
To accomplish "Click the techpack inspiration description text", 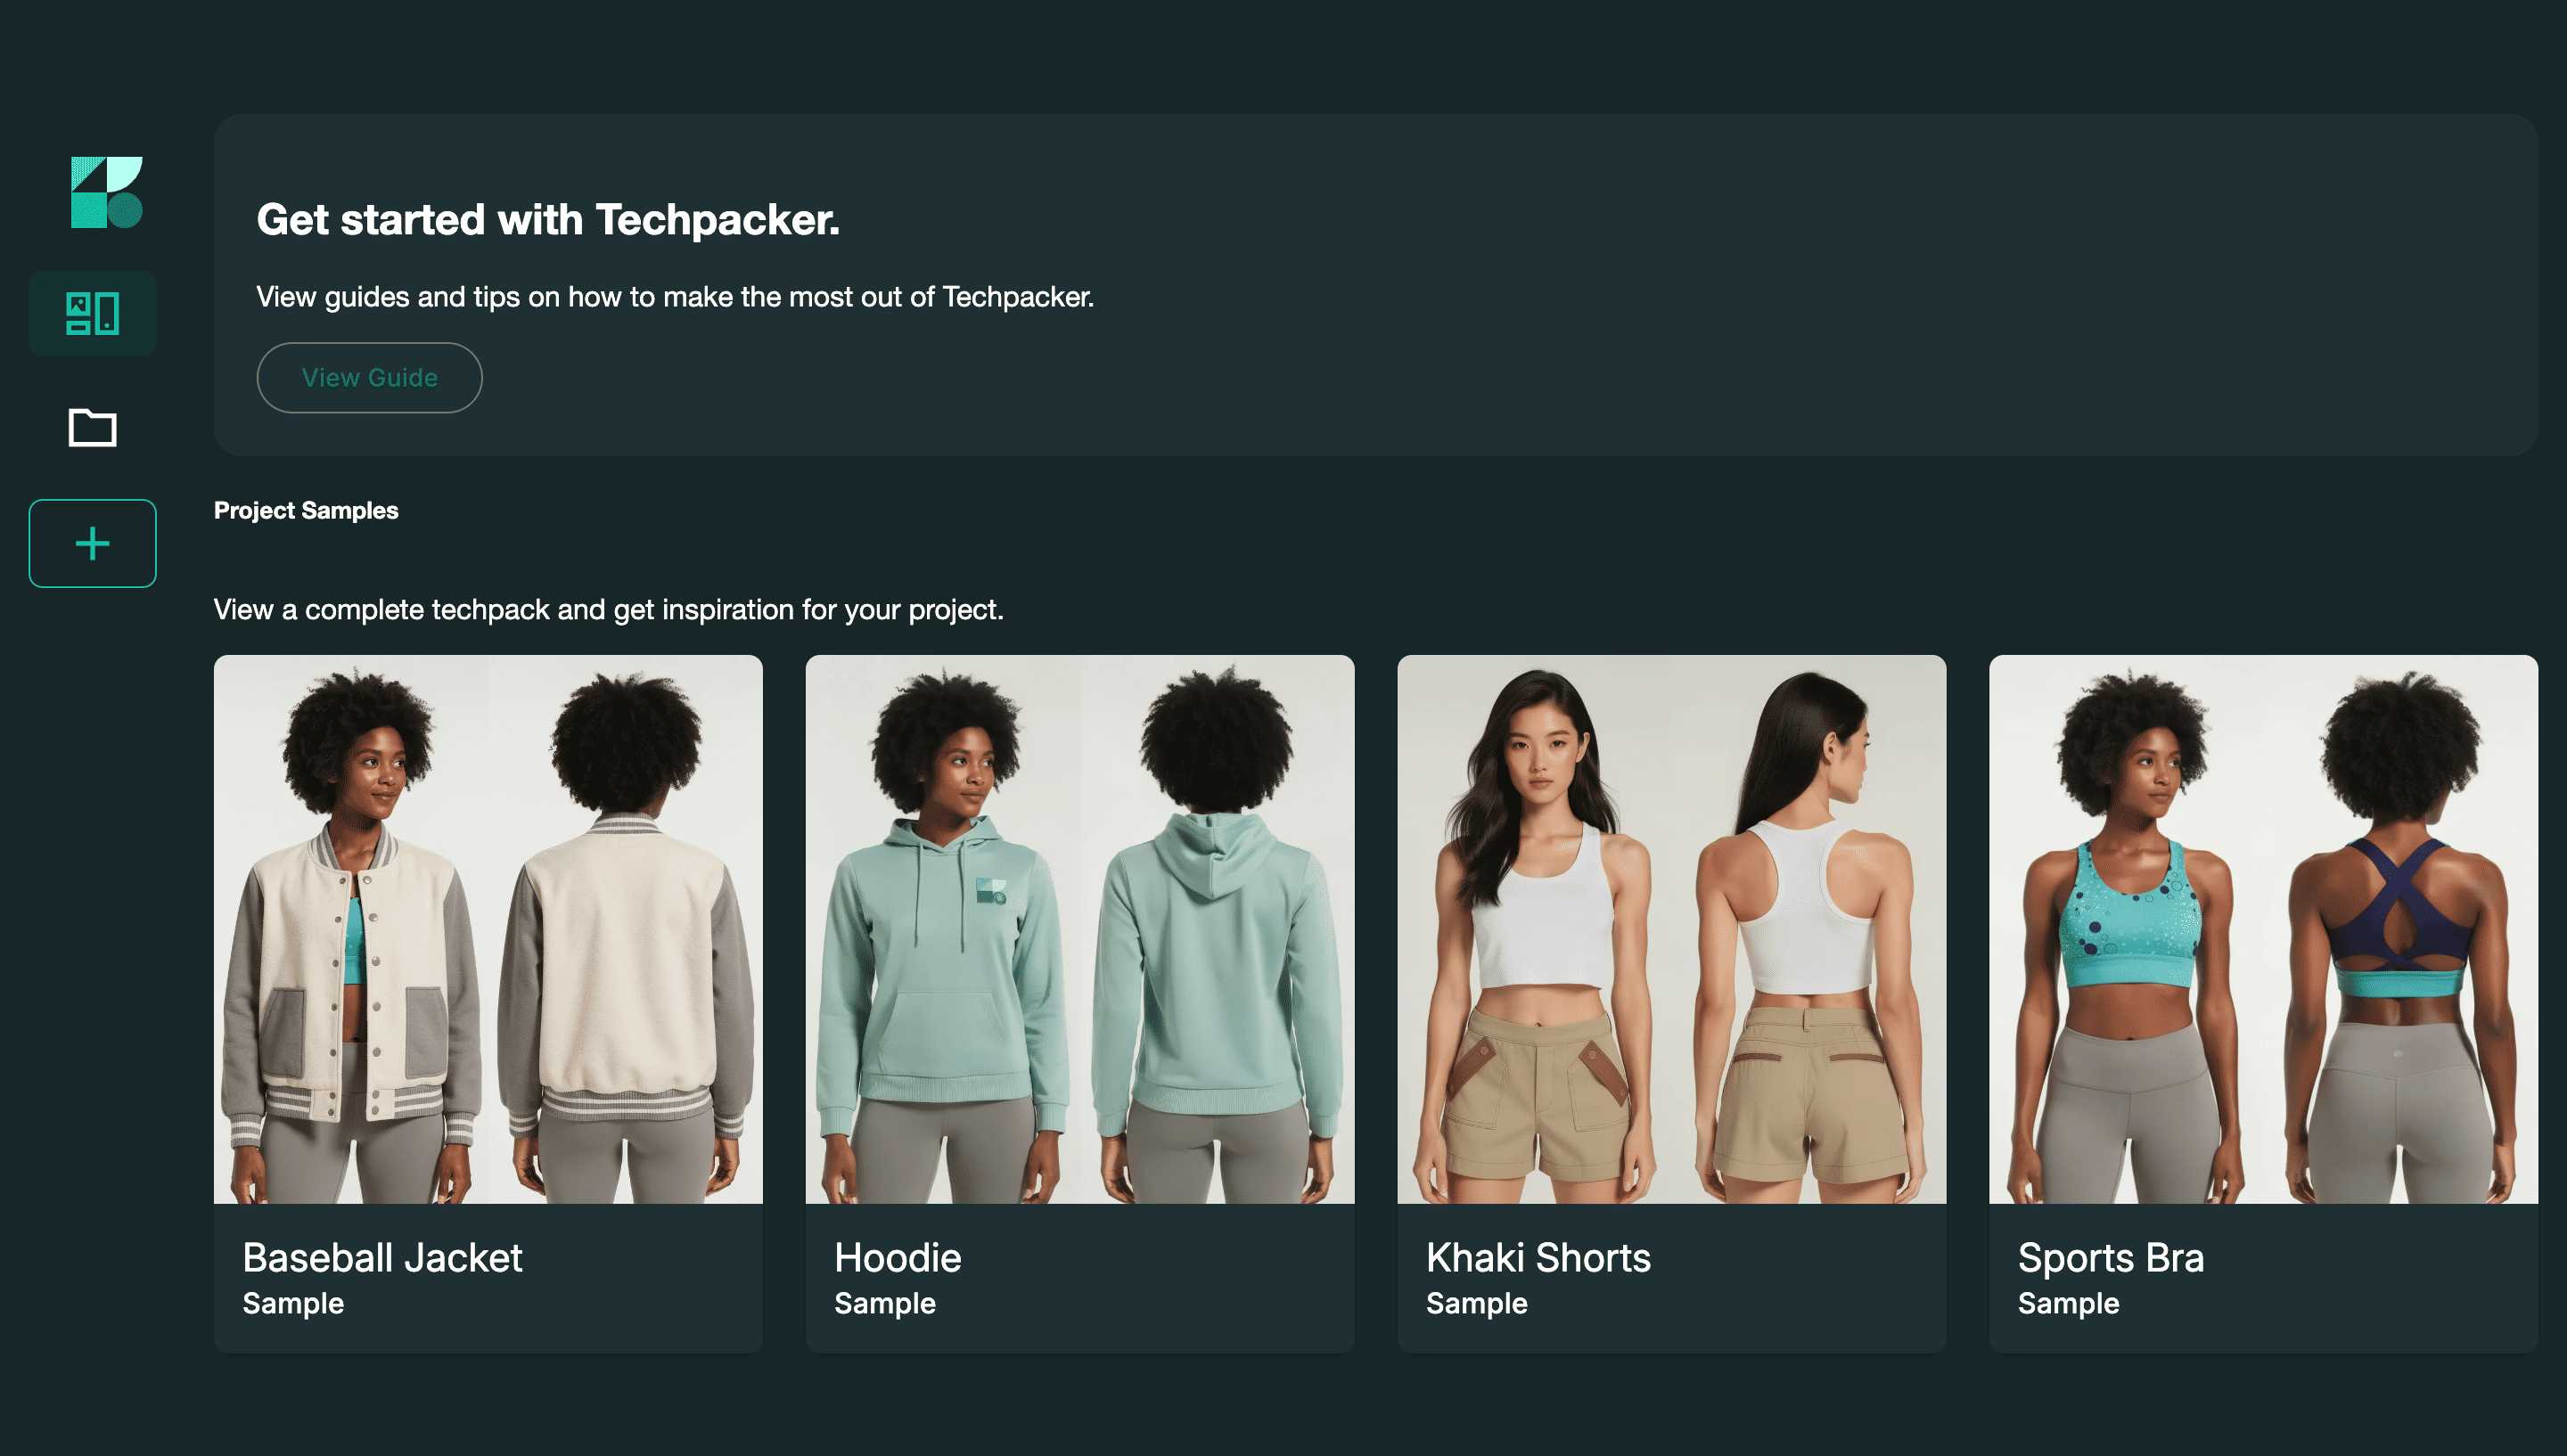I will (607, 608).
